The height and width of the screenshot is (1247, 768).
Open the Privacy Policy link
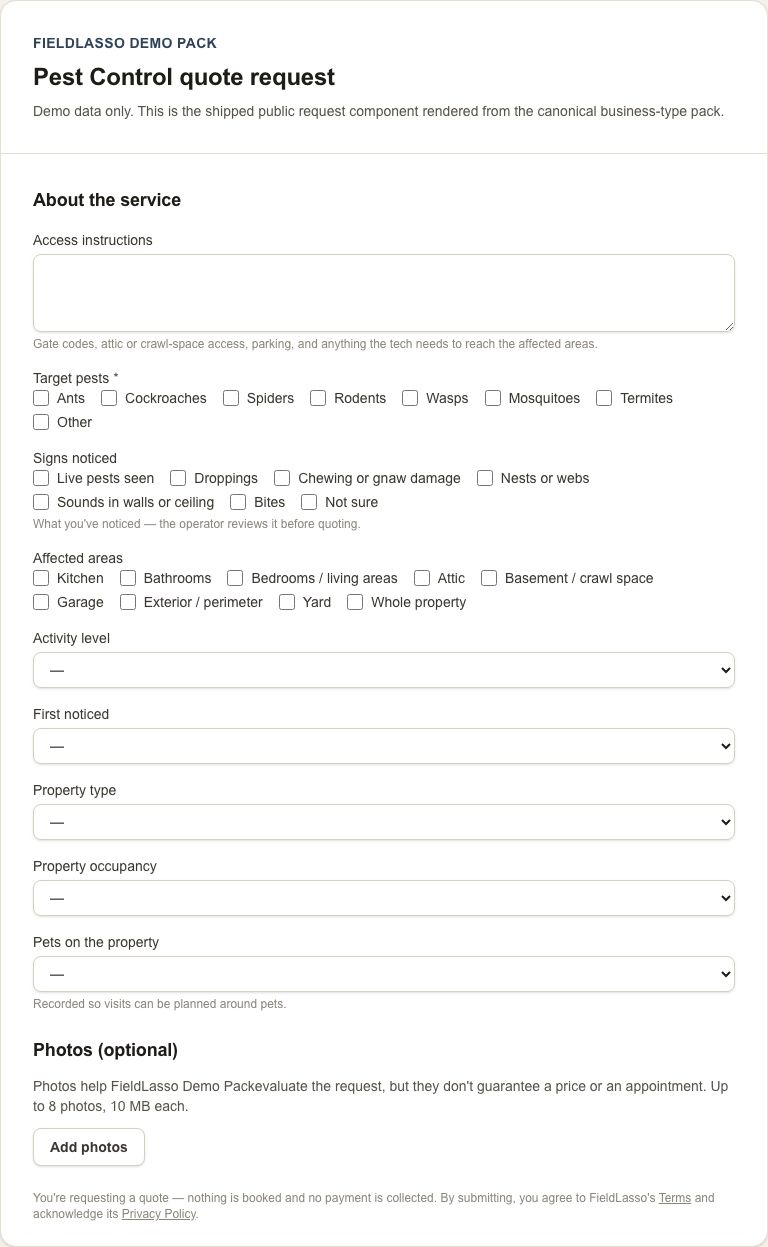click(x=159, y=1214)
